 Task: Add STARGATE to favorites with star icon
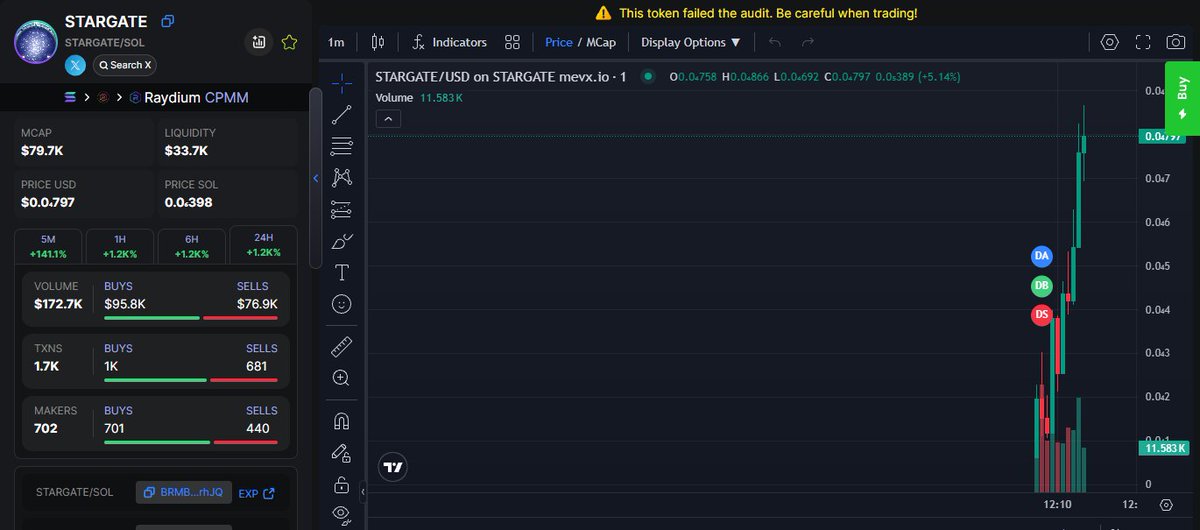click(x=289, y=42)
